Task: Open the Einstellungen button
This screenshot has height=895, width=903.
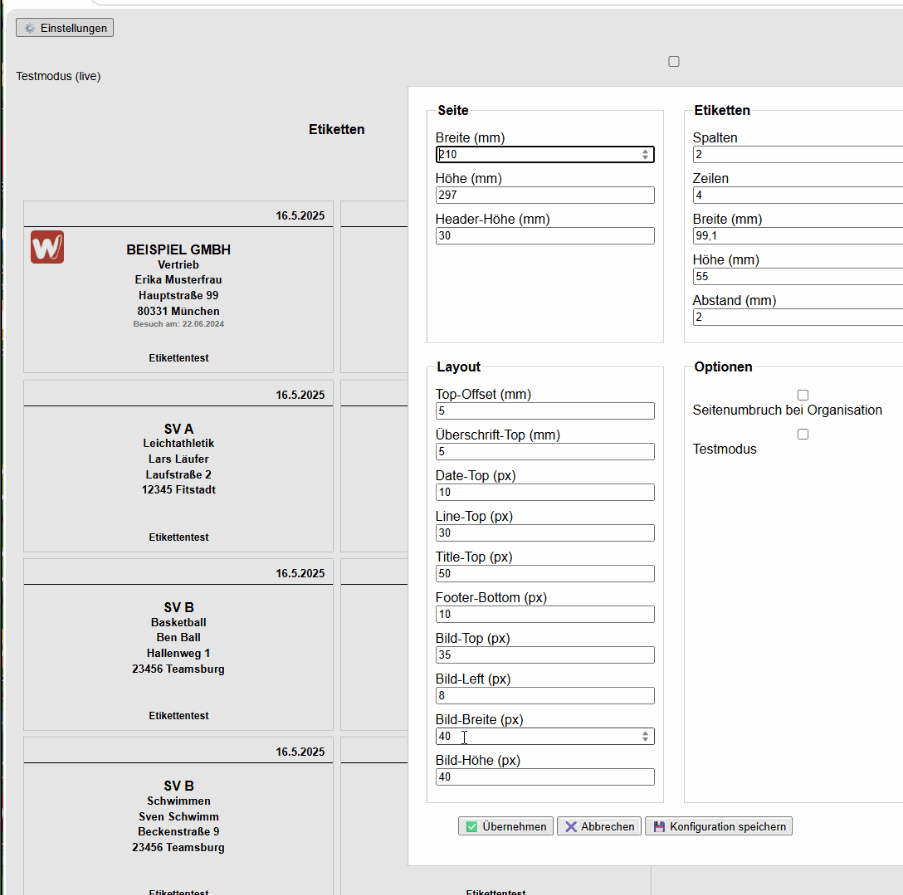Action: click(65, 28)
